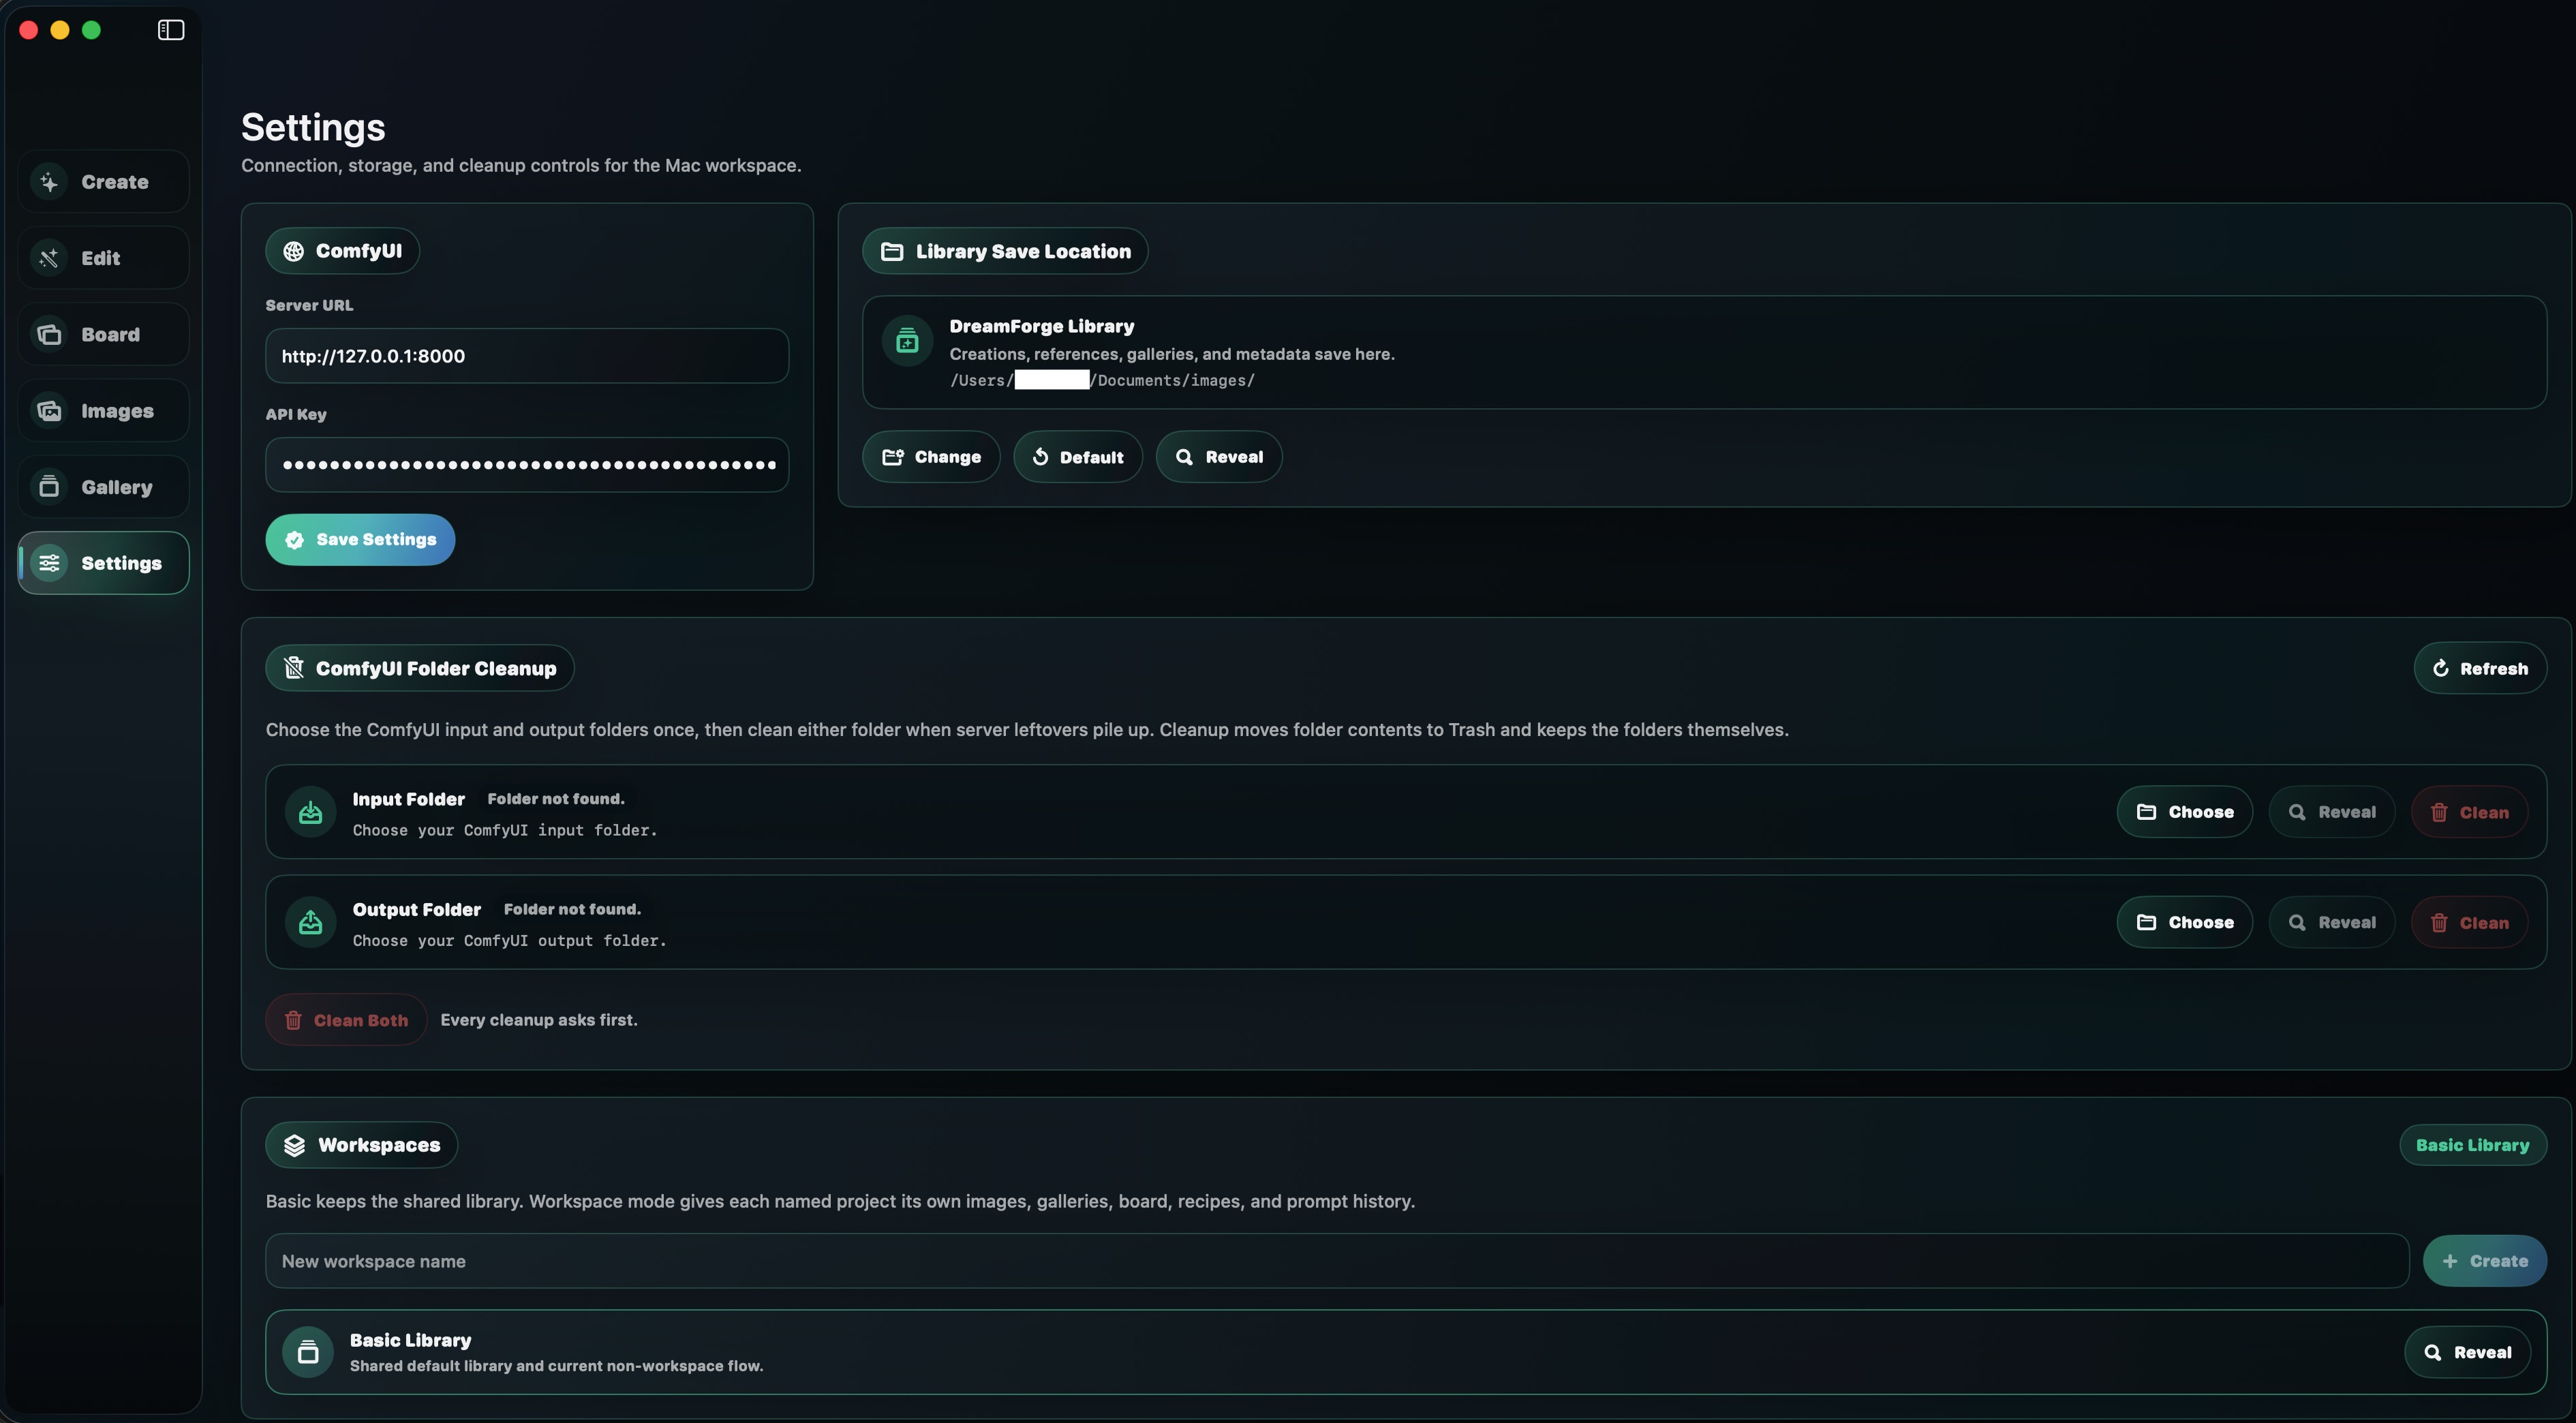The image size is (2576, 1423).
Task: Reset library location to Default
Action: coord(1078,457)
